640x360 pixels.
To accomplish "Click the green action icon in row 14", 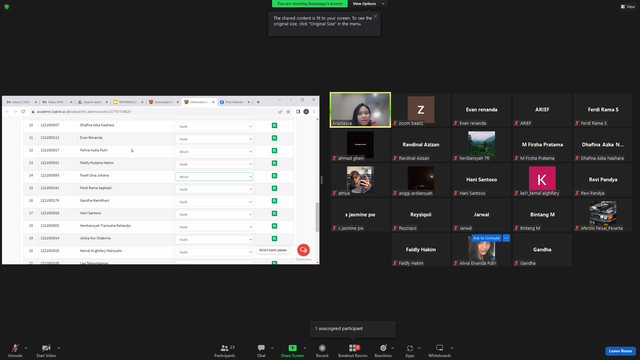I will pyautogui.click(x=274, y=176).
